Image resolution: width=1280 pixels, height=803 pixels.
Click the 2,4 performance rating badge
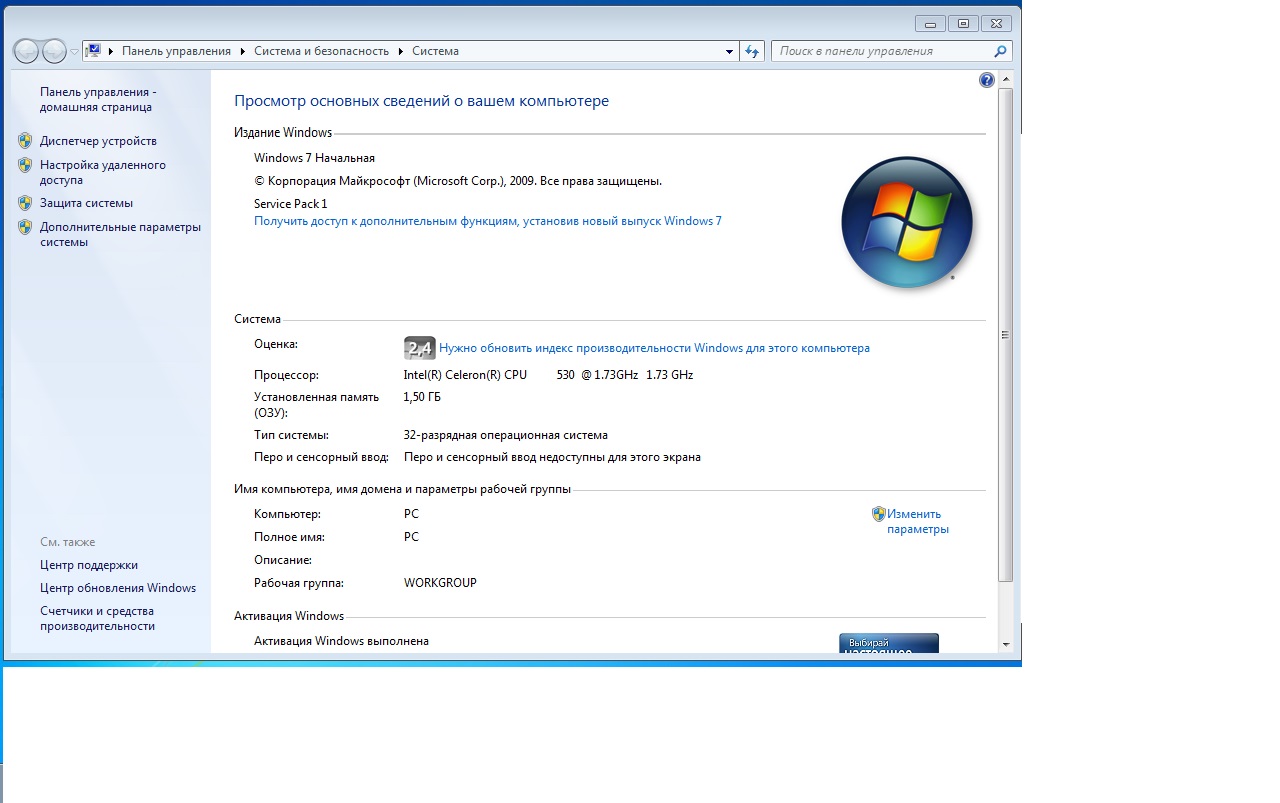click(x=419, y=348)
